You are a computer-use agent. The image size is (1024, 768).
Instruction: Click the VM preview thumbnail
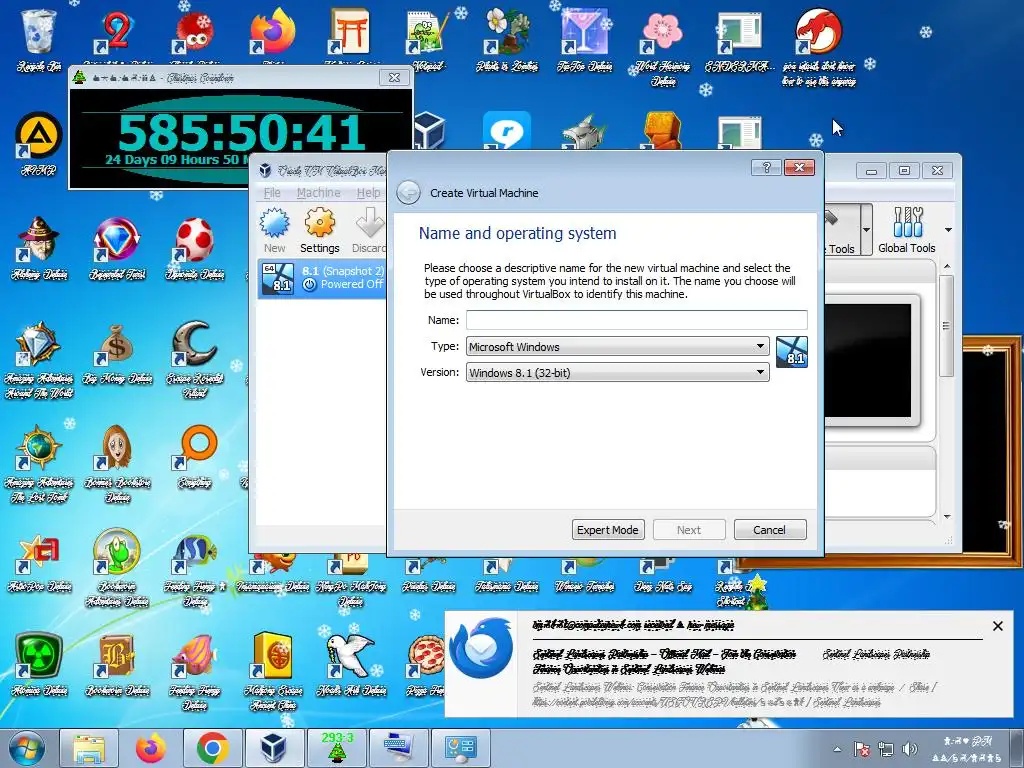[868, 360]
